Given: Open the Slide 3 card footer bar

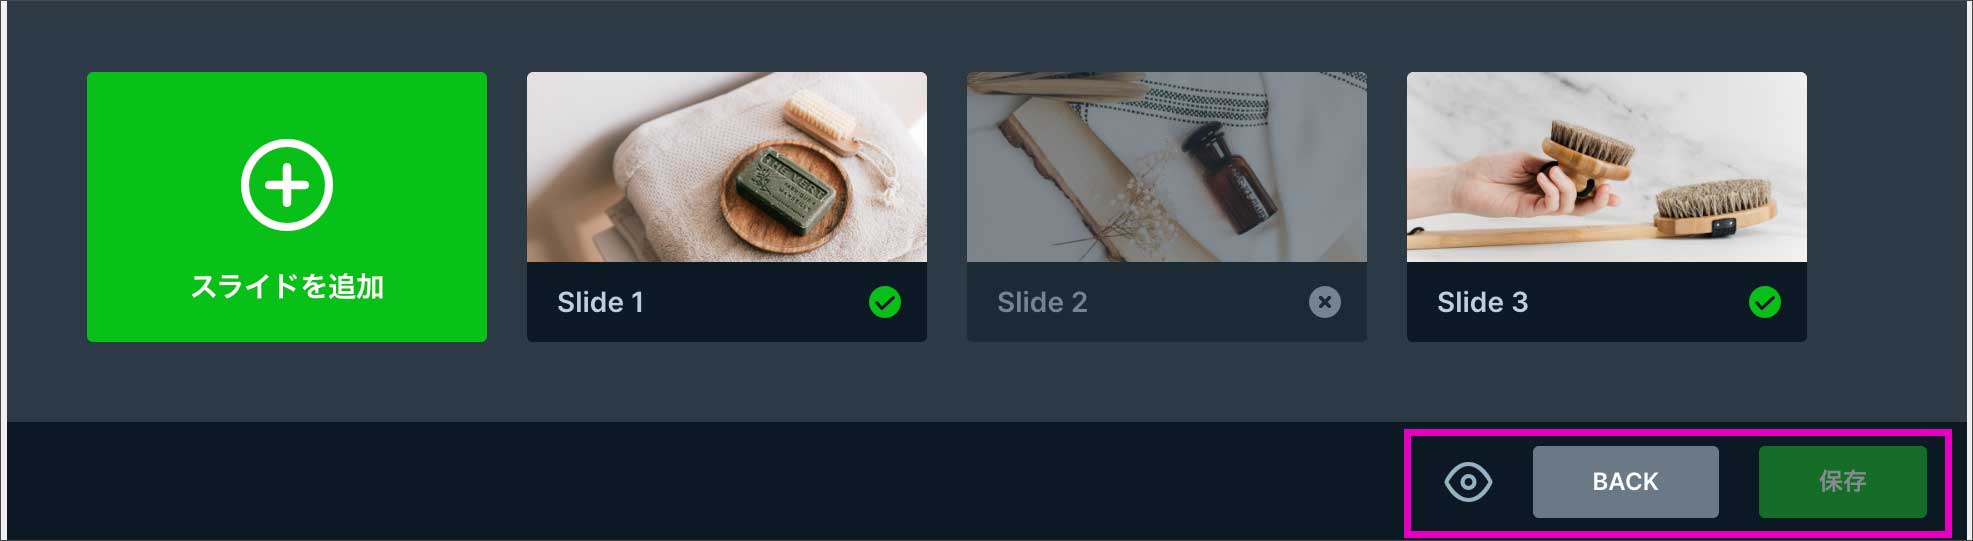Looking at the screenshot, I should [x=1607, y=302].
